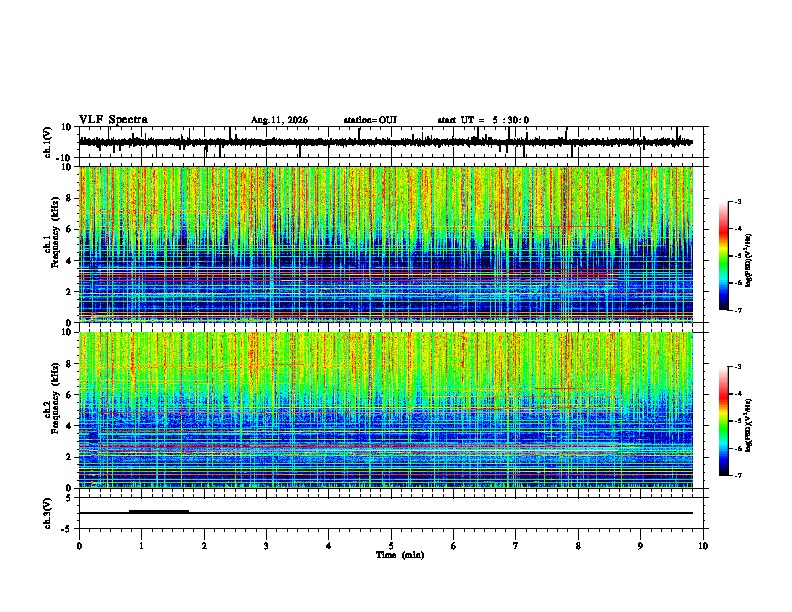Screen dimensions: 792x612
Task: Click time axis tick label '5'
Action: (391, 546)
